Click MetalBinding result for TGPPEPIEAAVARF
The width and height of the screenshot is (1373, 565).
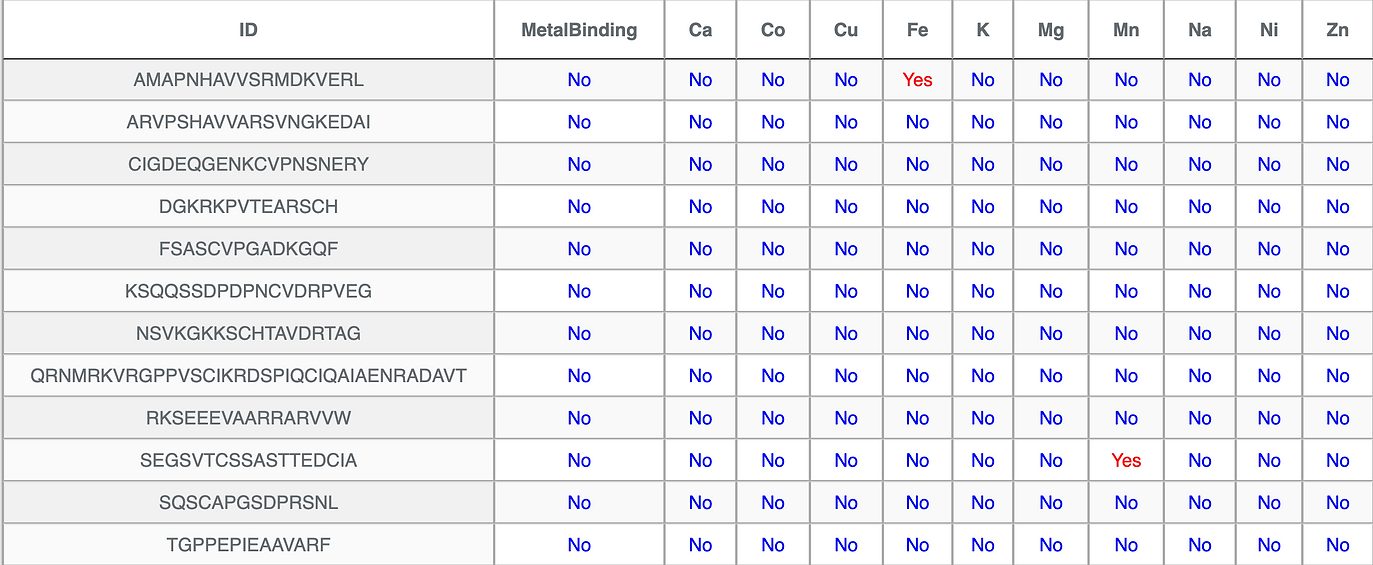(x=579, y=545)
